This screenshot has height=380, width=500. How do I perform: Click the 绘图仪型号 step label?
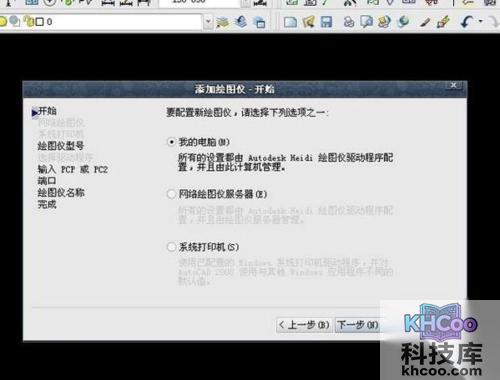61,146
